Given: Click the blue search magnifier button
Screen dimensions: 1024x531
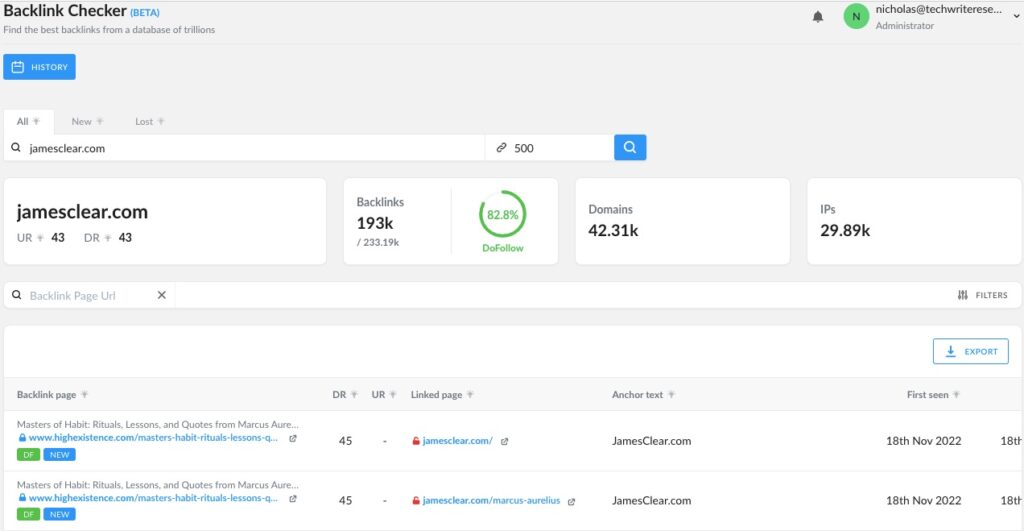Looking at the screenshot, I should pyautogui.click(x=630, y=148).
